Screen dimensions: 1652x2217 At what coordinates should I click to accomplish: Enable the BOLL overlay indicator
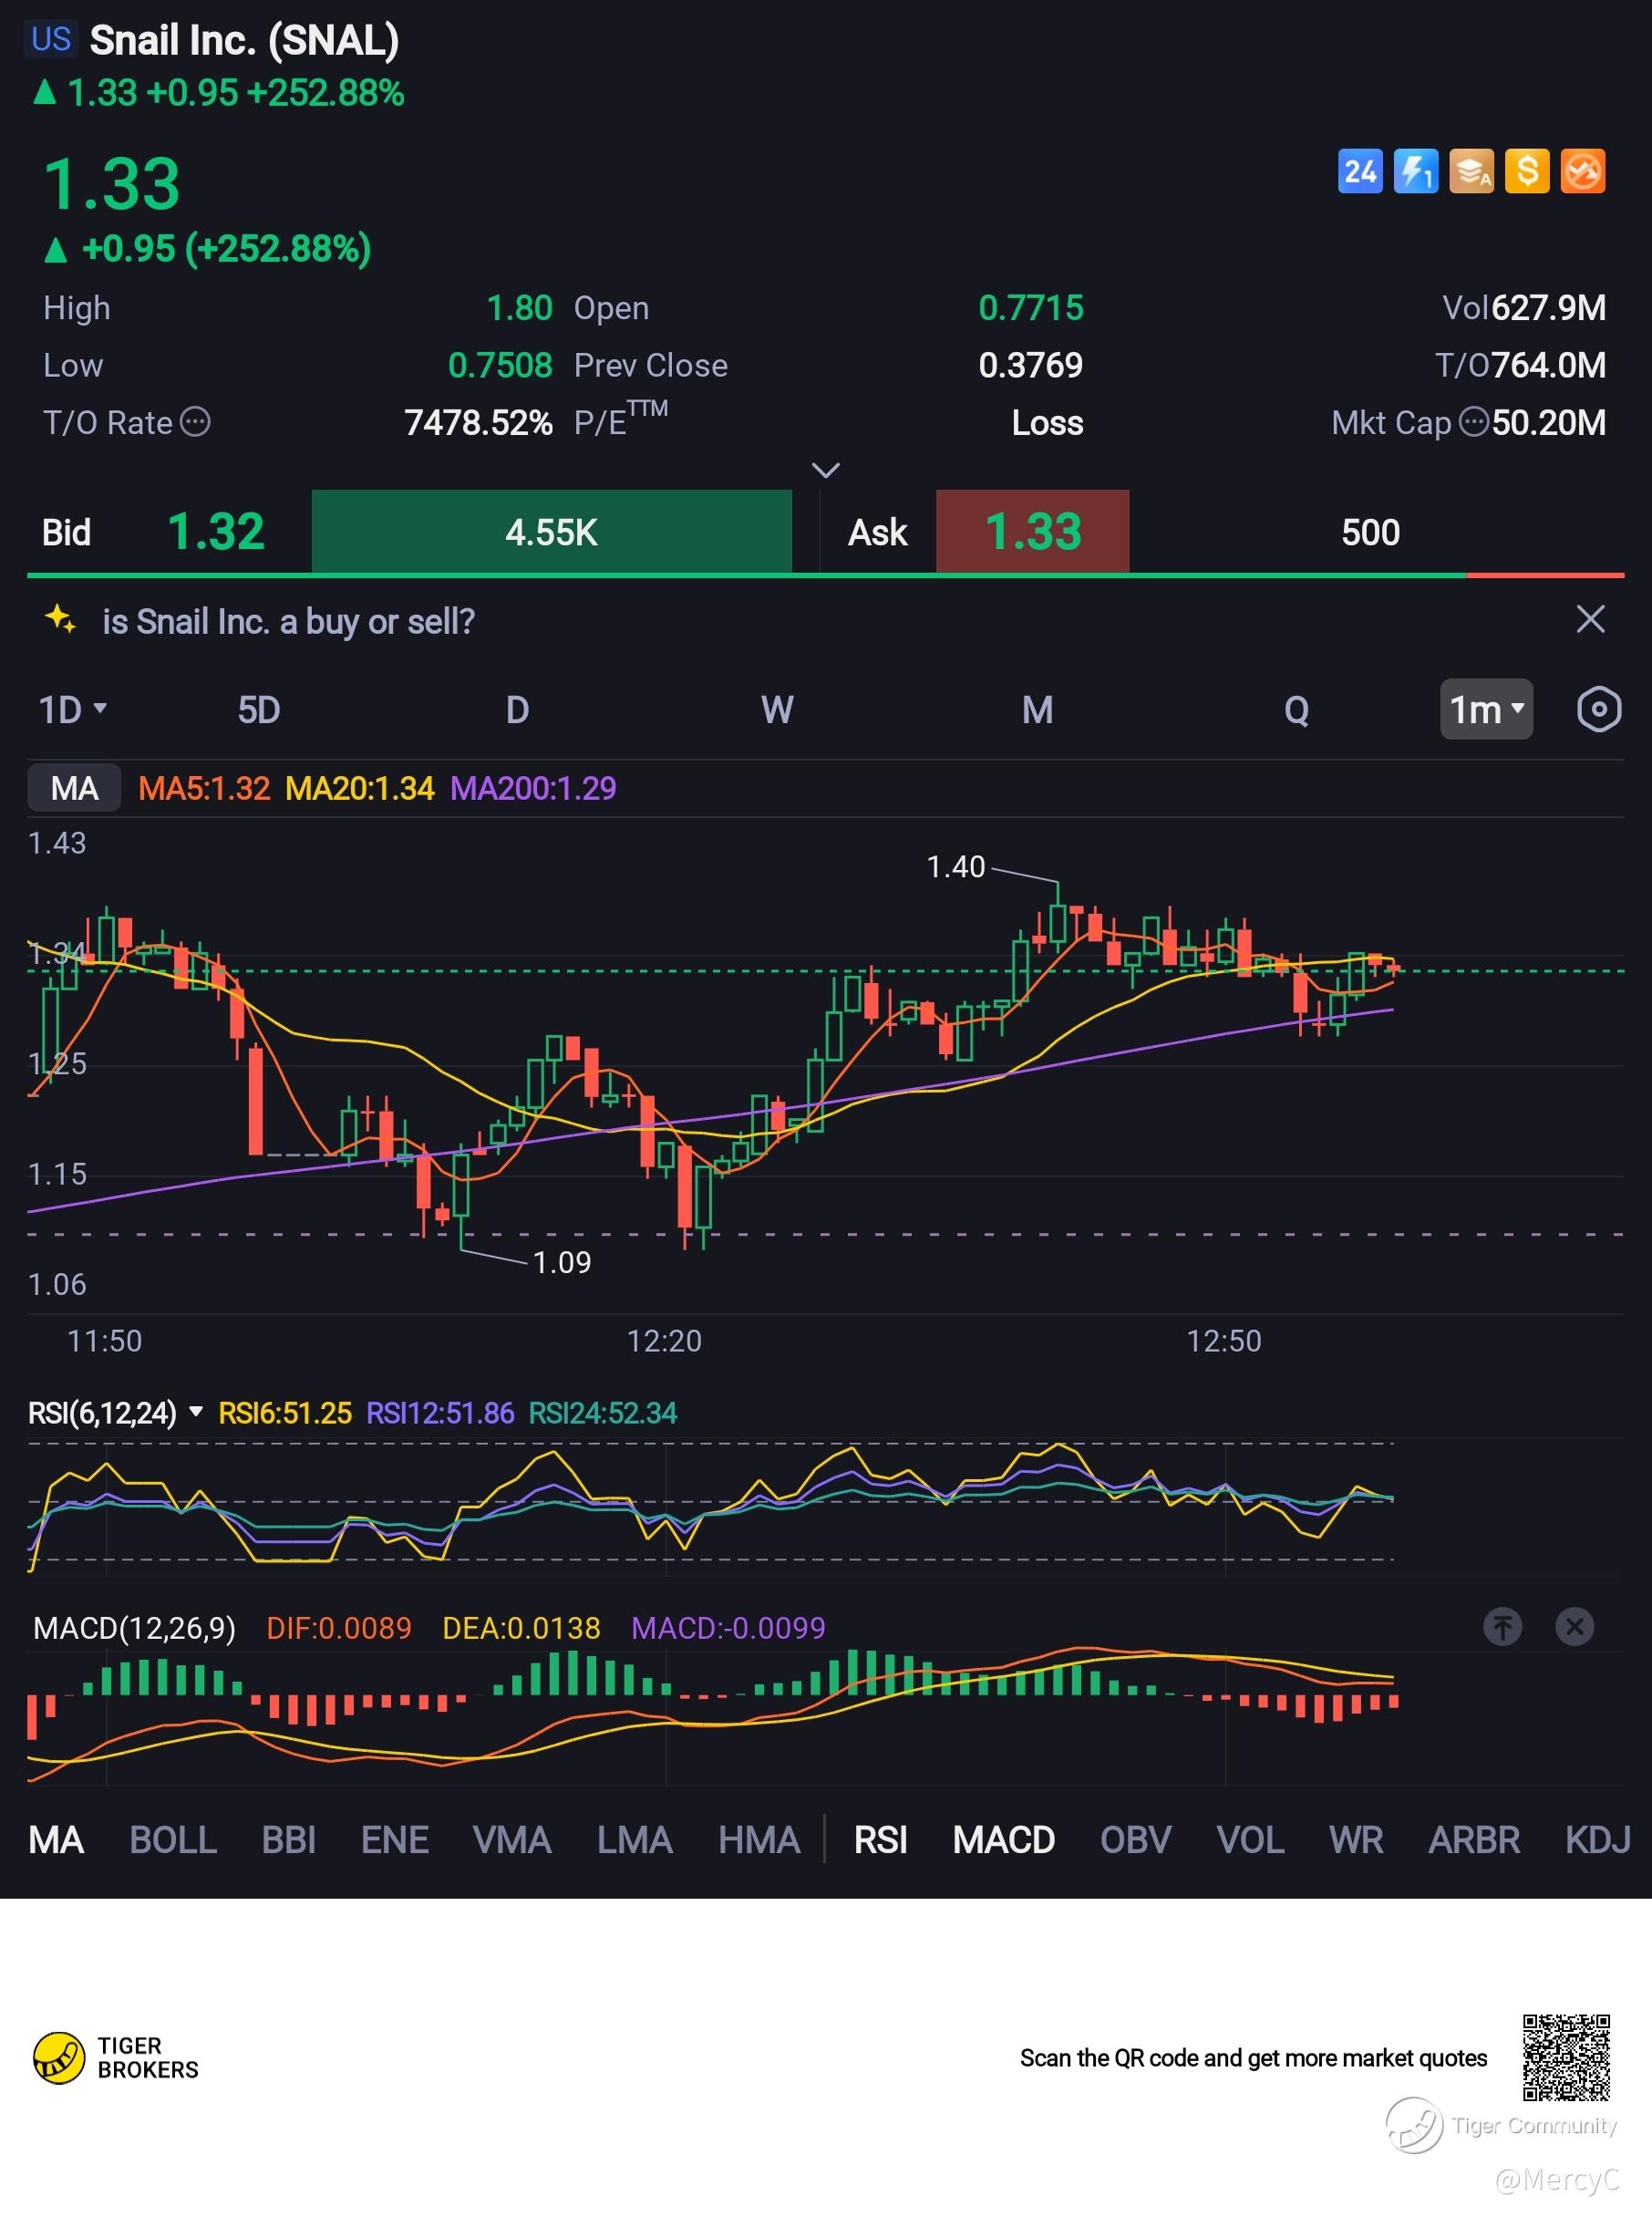pos(172,1840)
